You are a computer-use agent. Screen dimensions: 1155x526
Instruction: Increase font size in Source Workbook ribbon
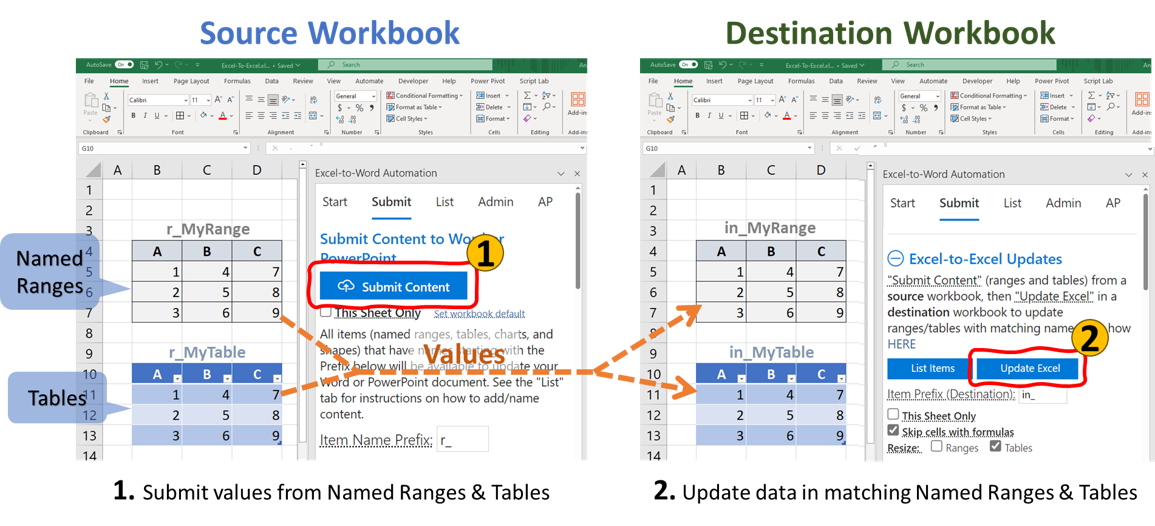(217, 99)
